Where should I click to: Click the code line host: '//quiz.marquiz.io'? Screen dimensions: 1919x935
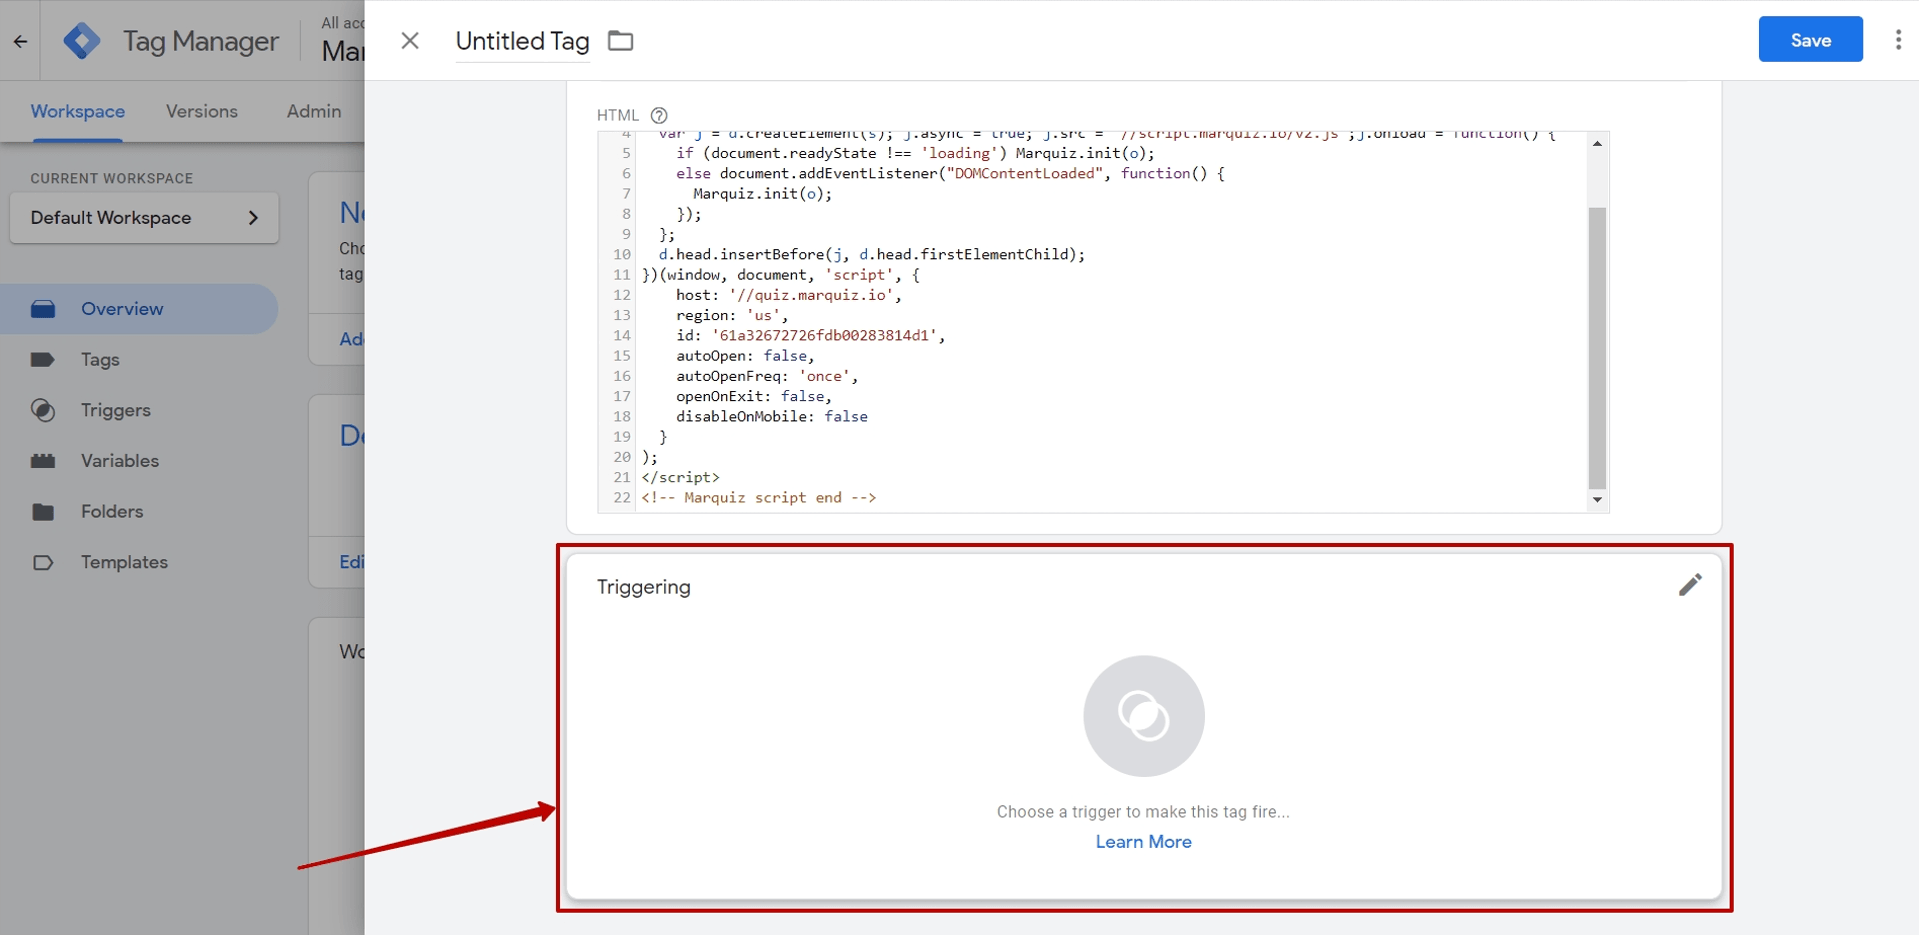click(788, 295)
